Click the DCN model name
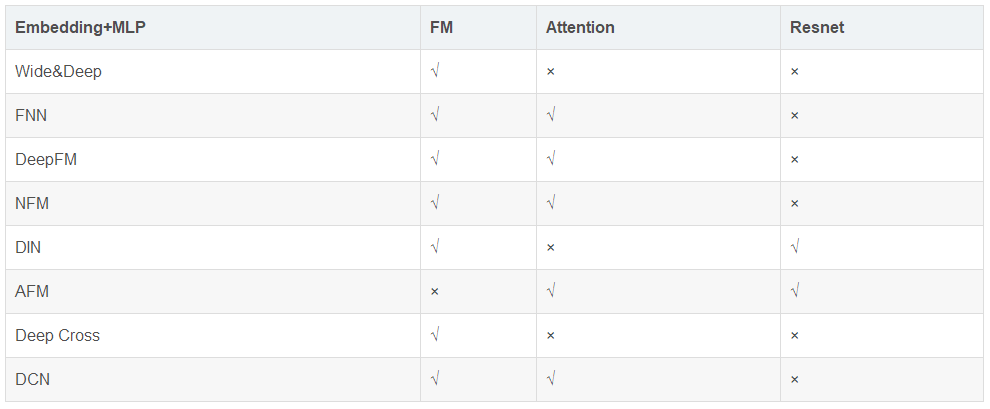Viewport: 990px width, 409px height. (32, 380)
